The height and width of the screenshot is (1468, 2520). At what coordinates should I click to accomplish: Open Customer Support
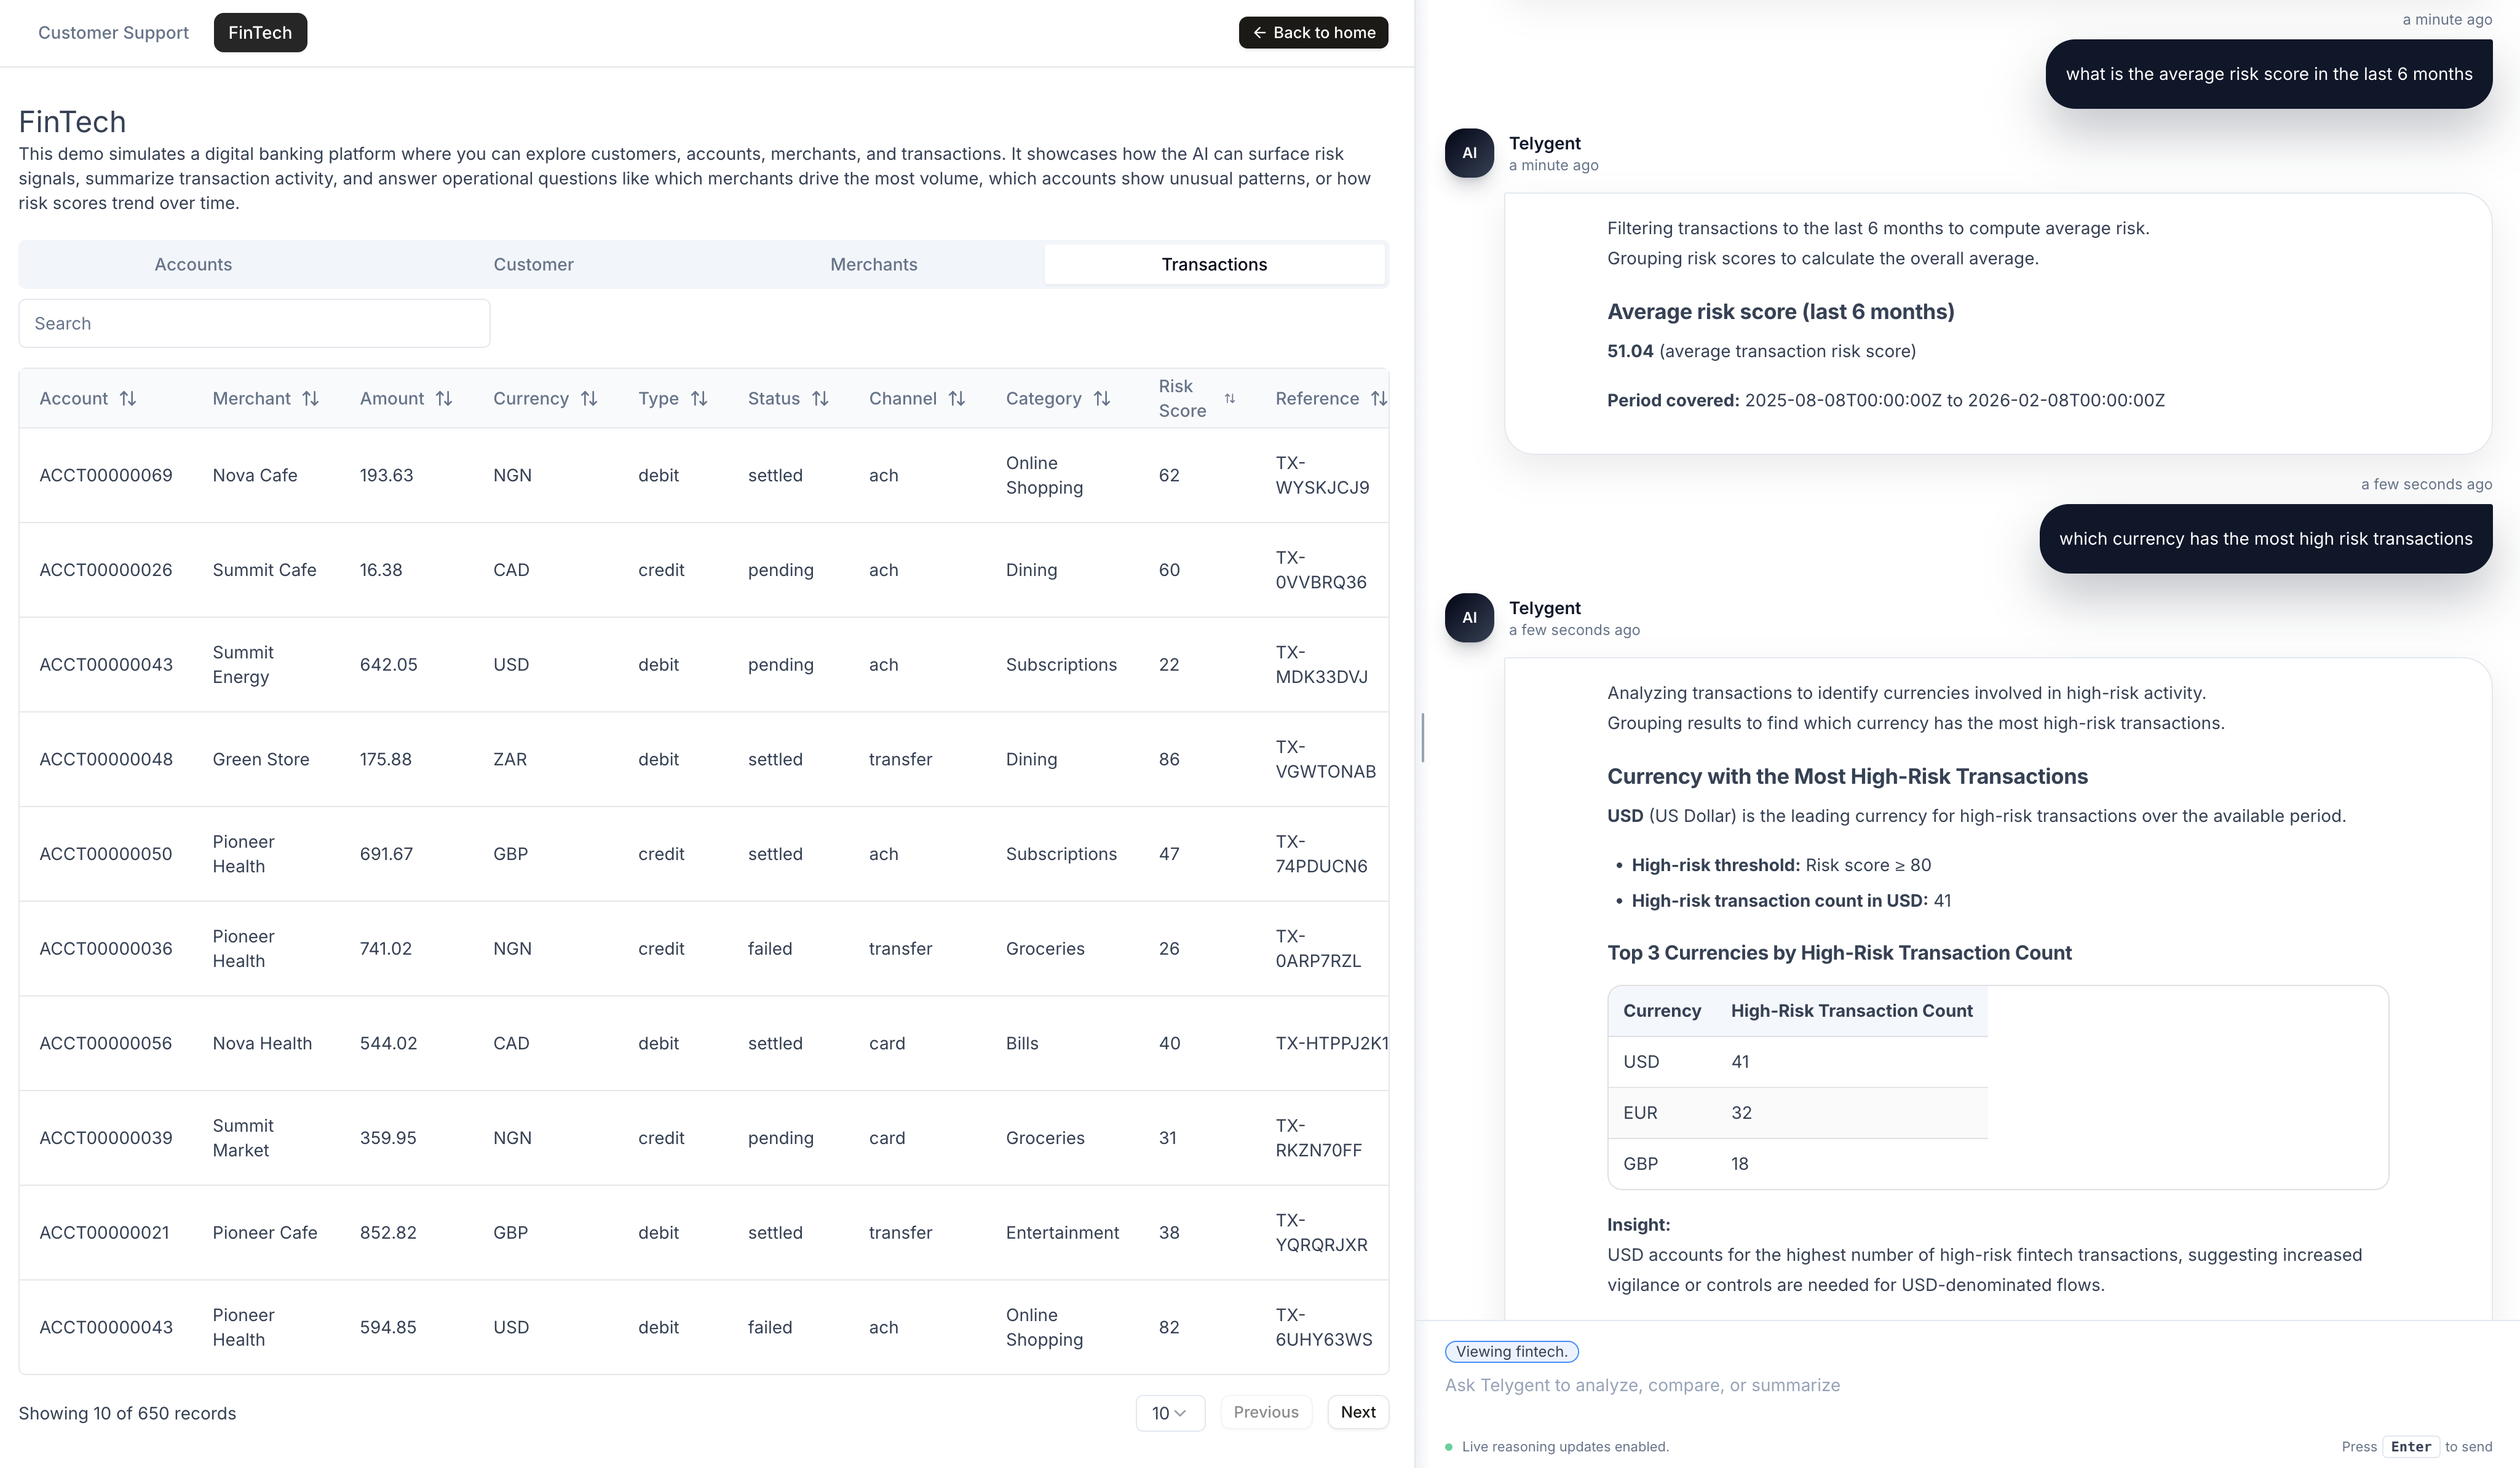point(113,32)
